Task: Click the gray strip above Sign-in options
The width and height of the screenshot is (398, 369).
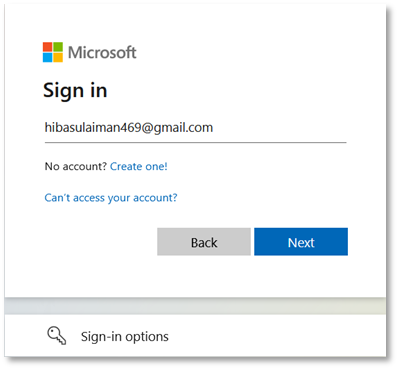Action: tap(195, 306)
